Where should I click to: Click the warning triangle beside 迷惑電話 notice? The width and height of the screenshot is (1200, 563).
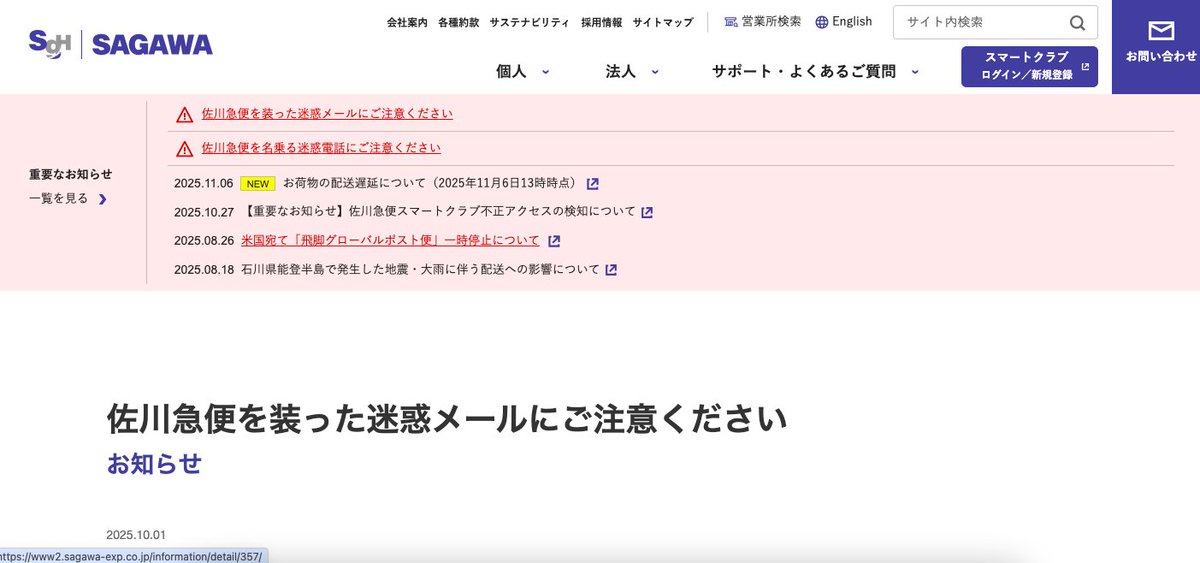tap(184, 148)
